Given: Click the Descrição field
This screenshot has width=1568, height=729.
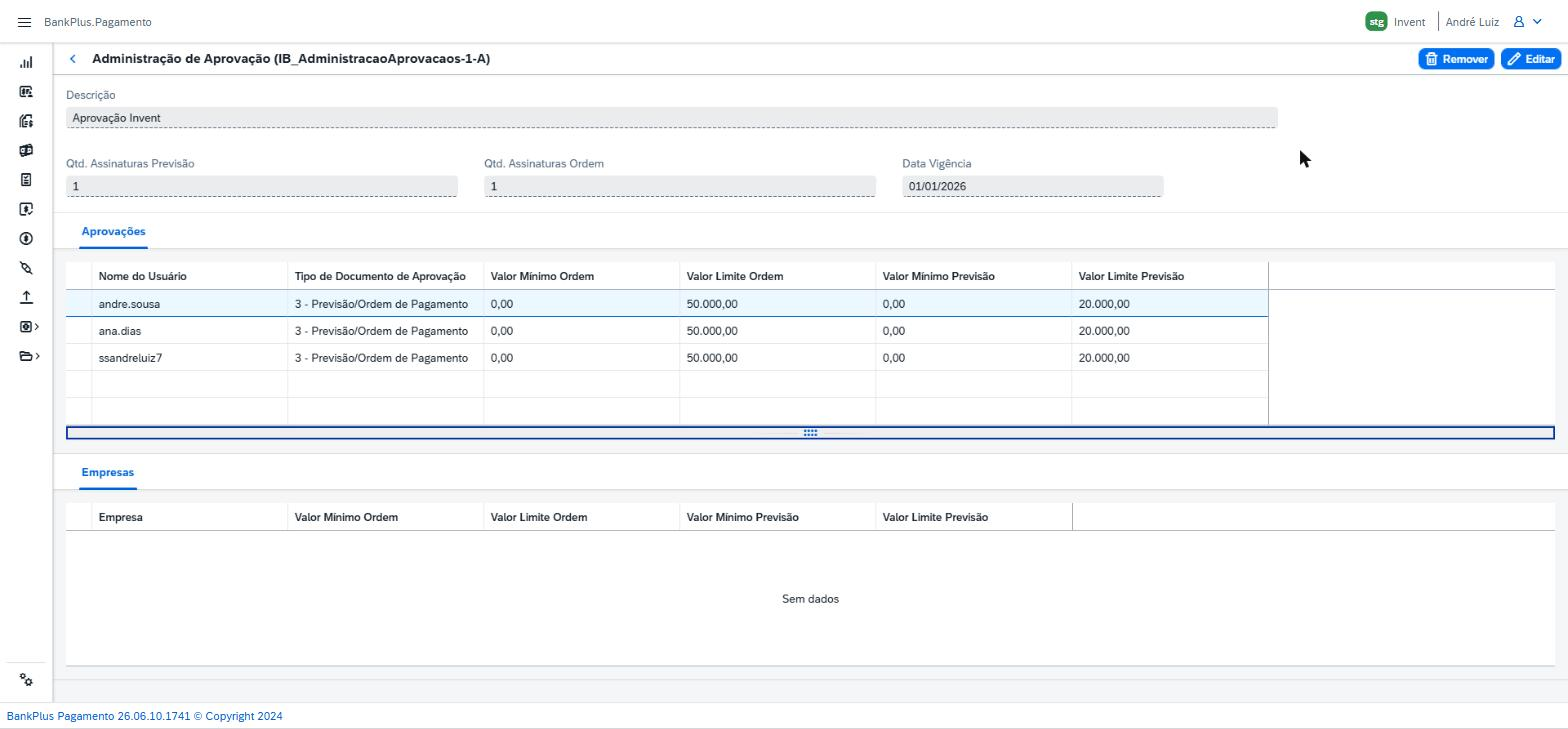Looking at the screenshot, I should pyautogui.click(x=672, y=118).
